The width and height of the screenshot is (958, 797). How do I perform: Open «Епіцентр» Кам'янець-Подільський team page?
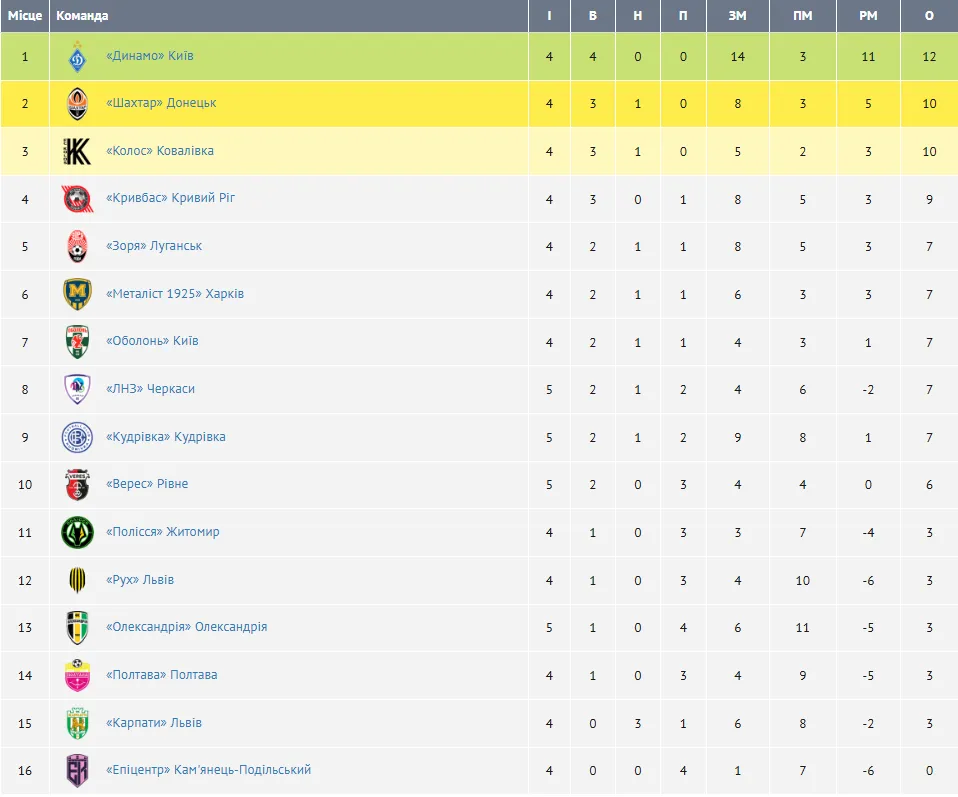(208, 769)
